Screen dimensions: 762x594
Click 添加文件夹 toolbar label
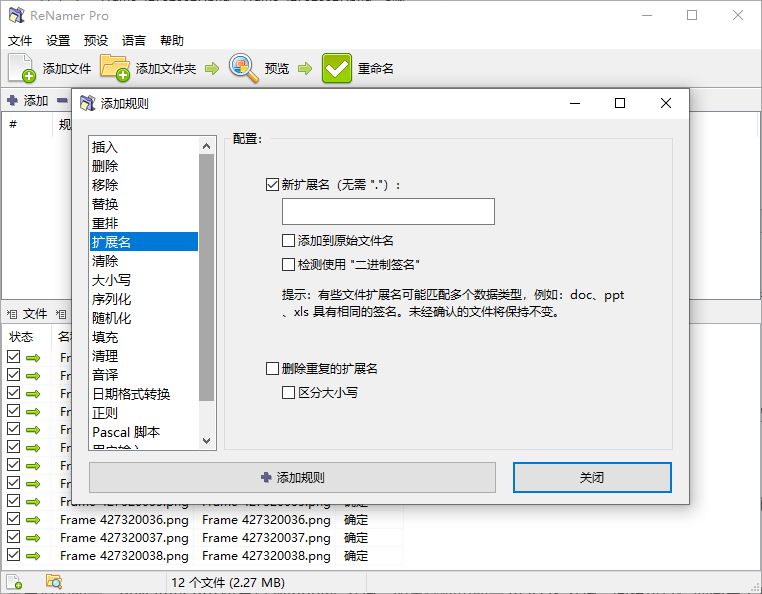pyautogui.click(x=166, y=69)
